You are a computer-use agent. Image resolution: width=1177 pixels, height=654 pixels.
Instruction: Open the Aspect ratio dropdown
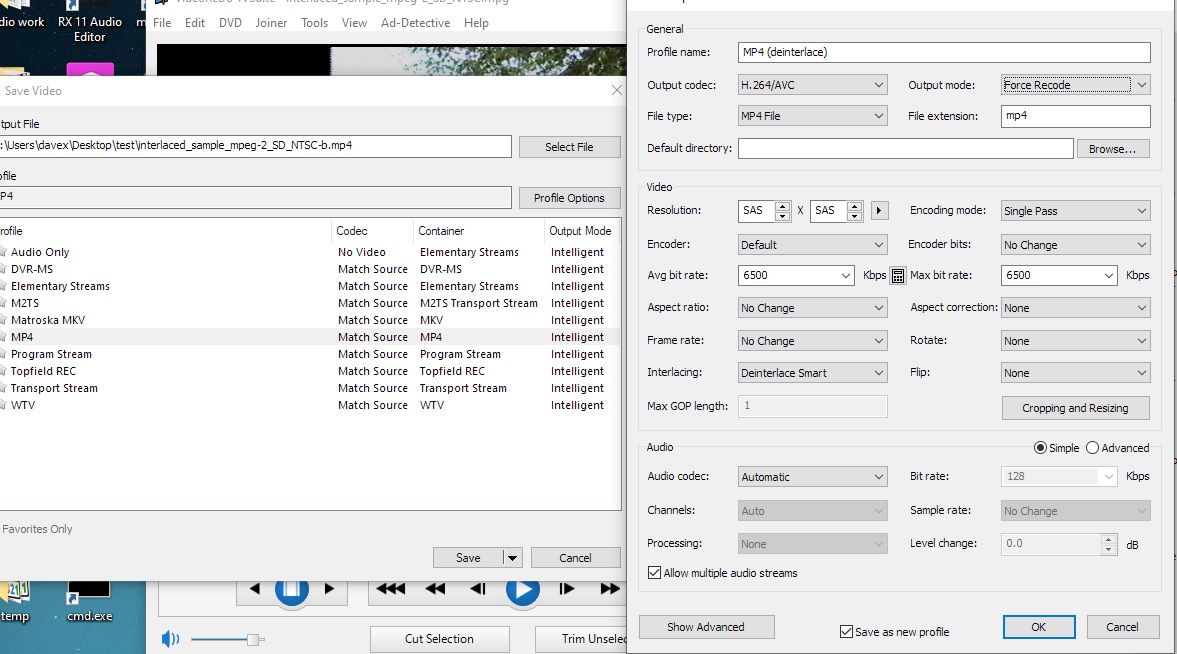click(812, 308)
